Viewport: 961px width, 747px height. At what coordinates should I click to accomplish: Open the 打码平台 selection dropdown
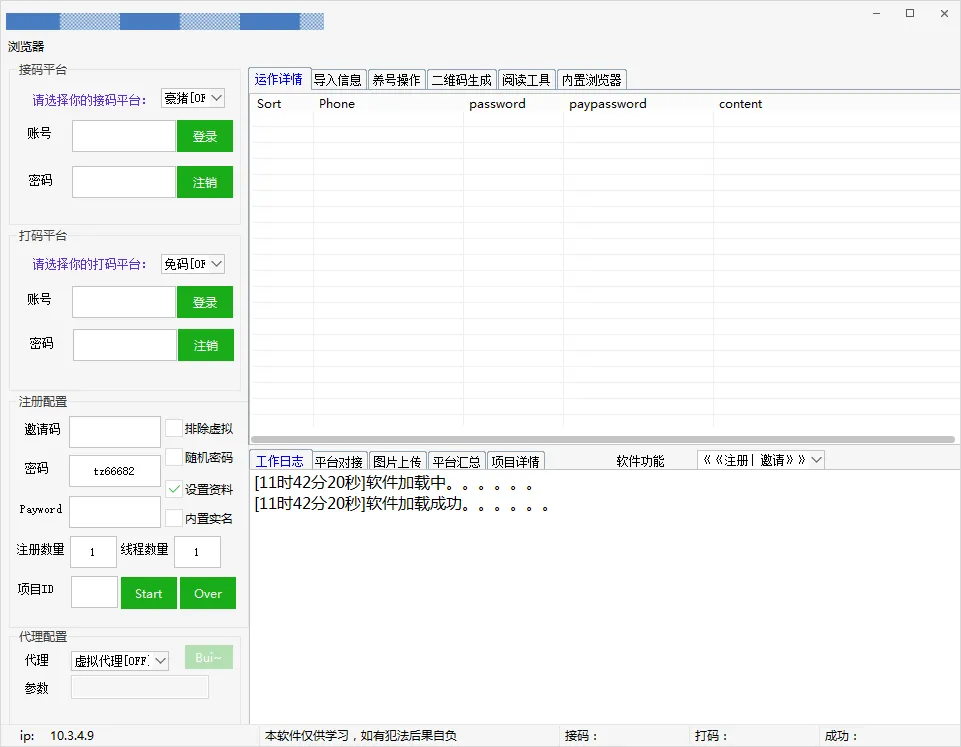193,264
